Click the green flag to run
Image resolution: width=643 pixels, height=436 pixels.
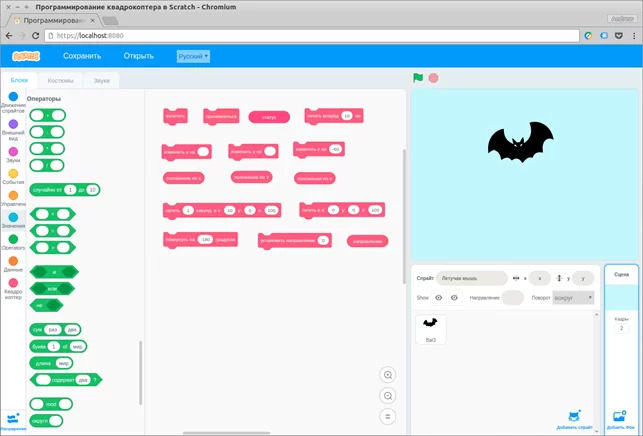coord(418,78)
